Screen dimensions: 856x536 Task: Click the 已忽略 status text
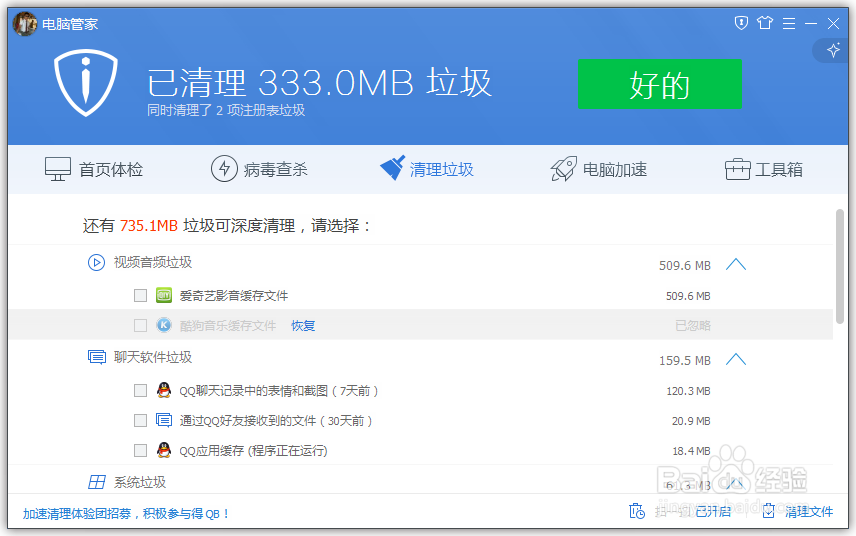point(693,326)
